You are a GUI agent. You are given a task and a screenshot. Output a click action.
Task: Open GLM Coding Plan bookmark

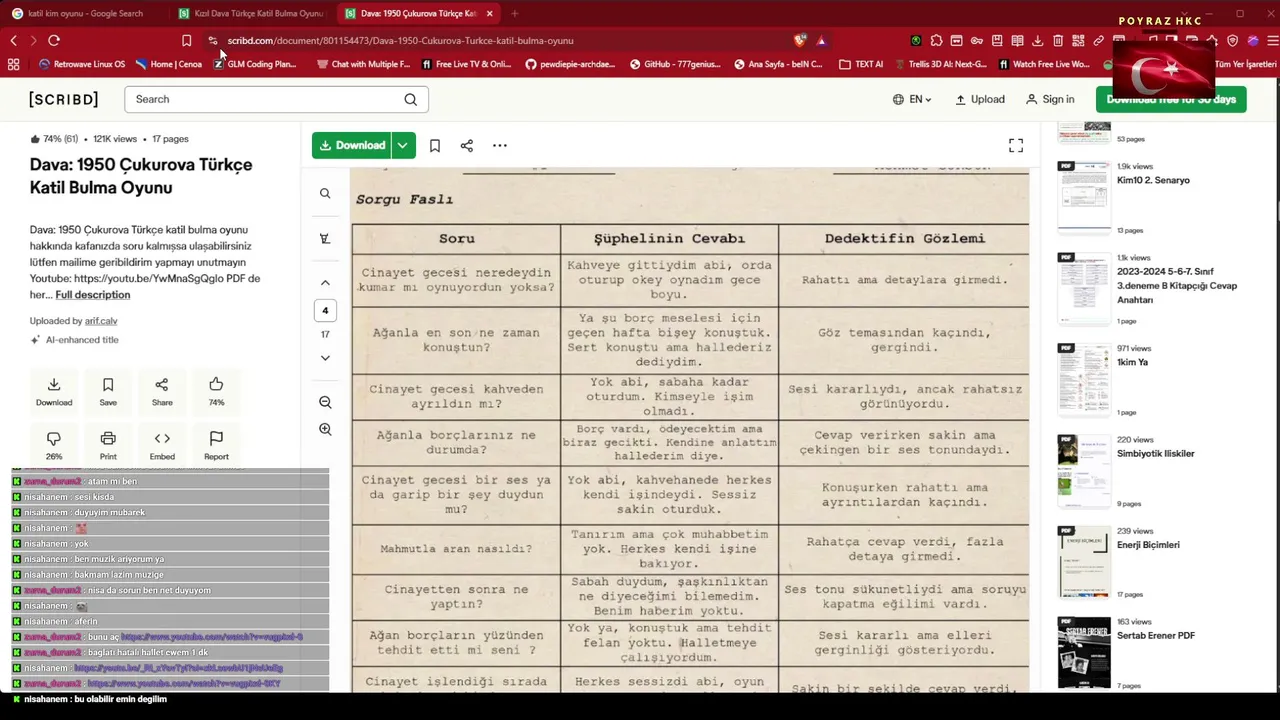coord(255,64)
